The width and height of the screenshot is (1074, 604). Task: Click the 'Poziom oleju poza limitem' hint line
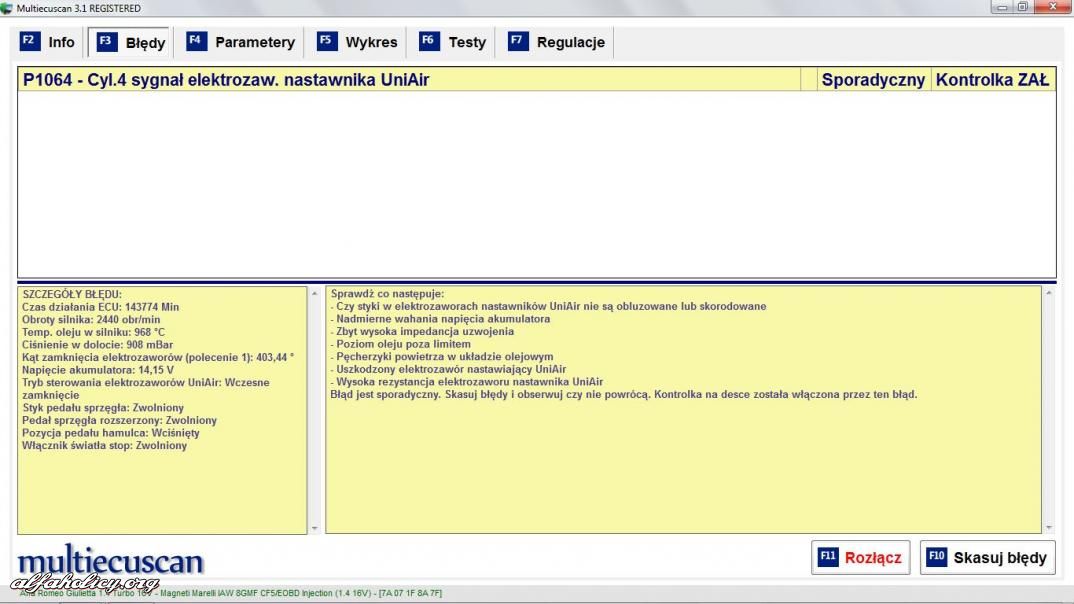[x=401, y=344]
